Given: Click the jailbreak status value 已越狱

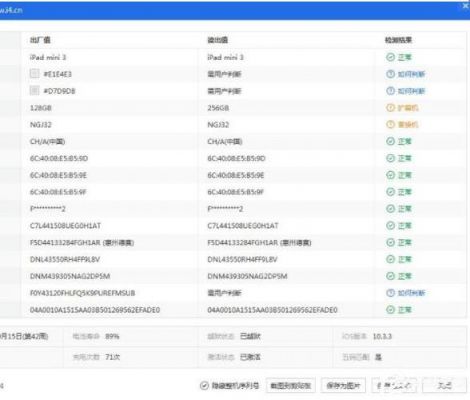Looking at the screenshot, I should tap(250, 336).
